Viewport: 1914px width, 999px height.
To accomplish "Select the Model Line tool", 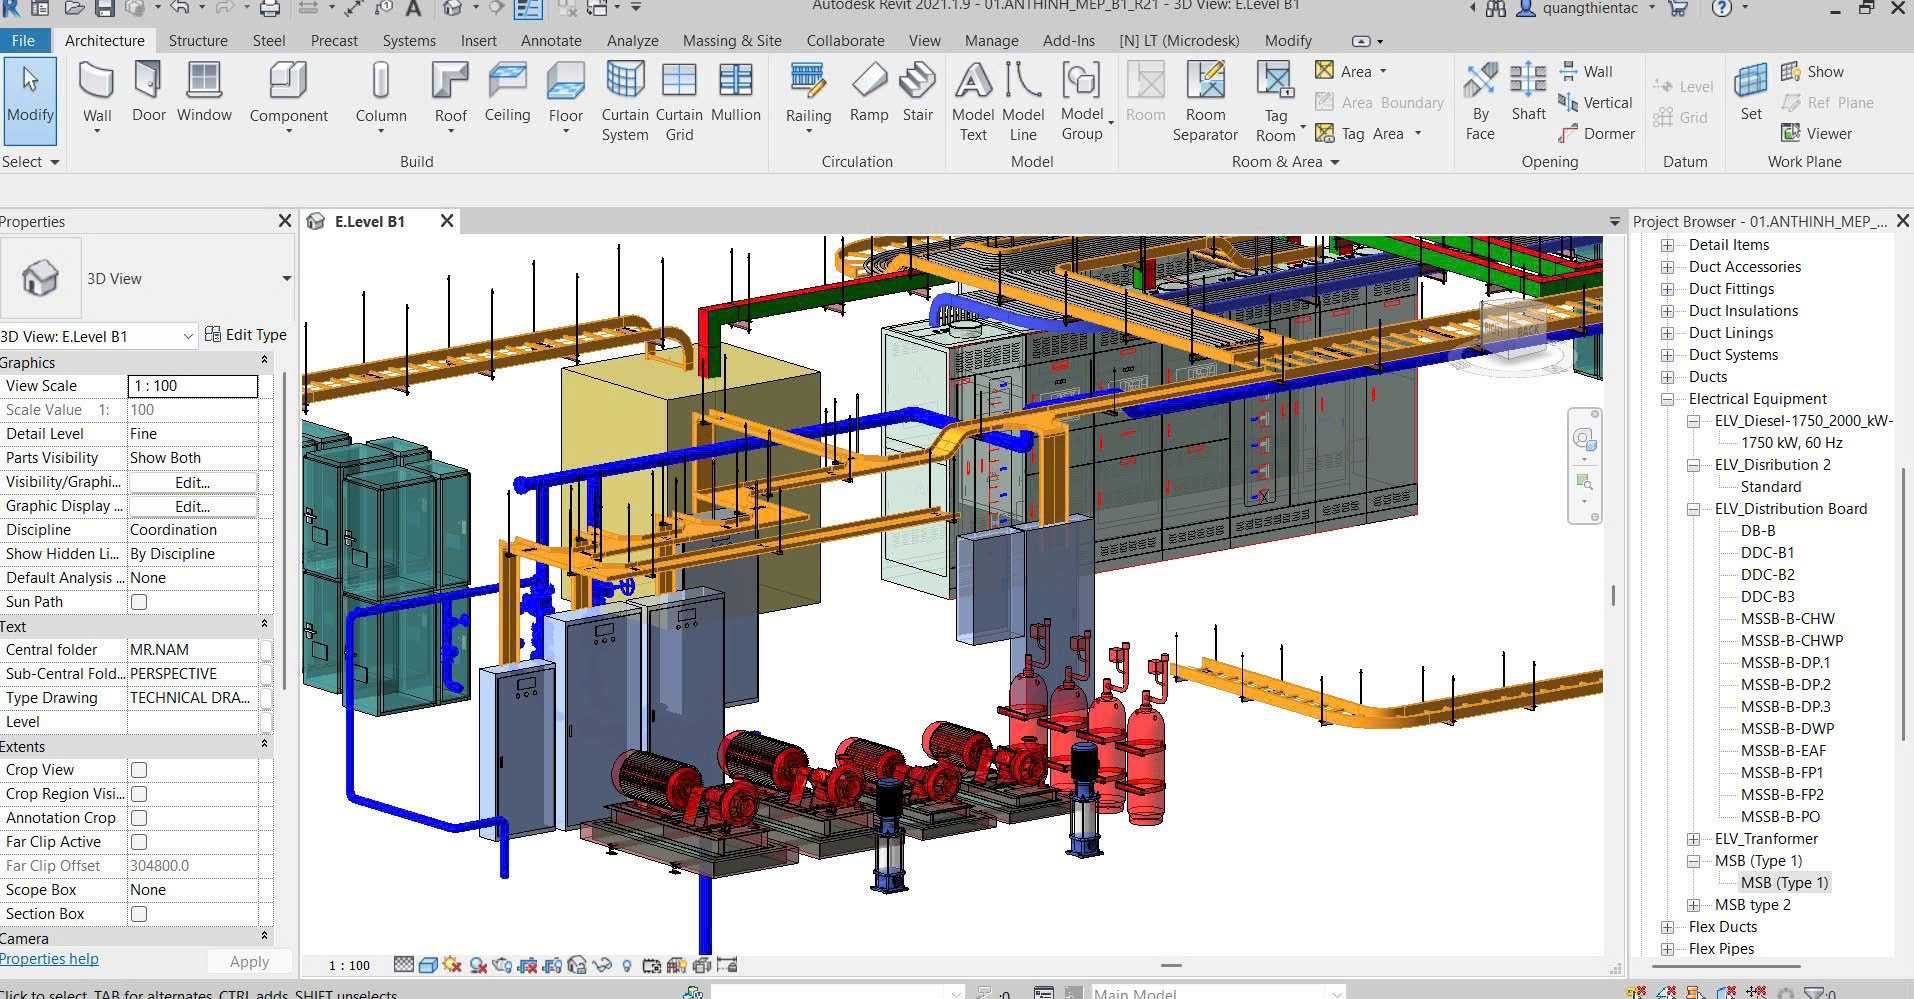I will tap(1023, 101).
